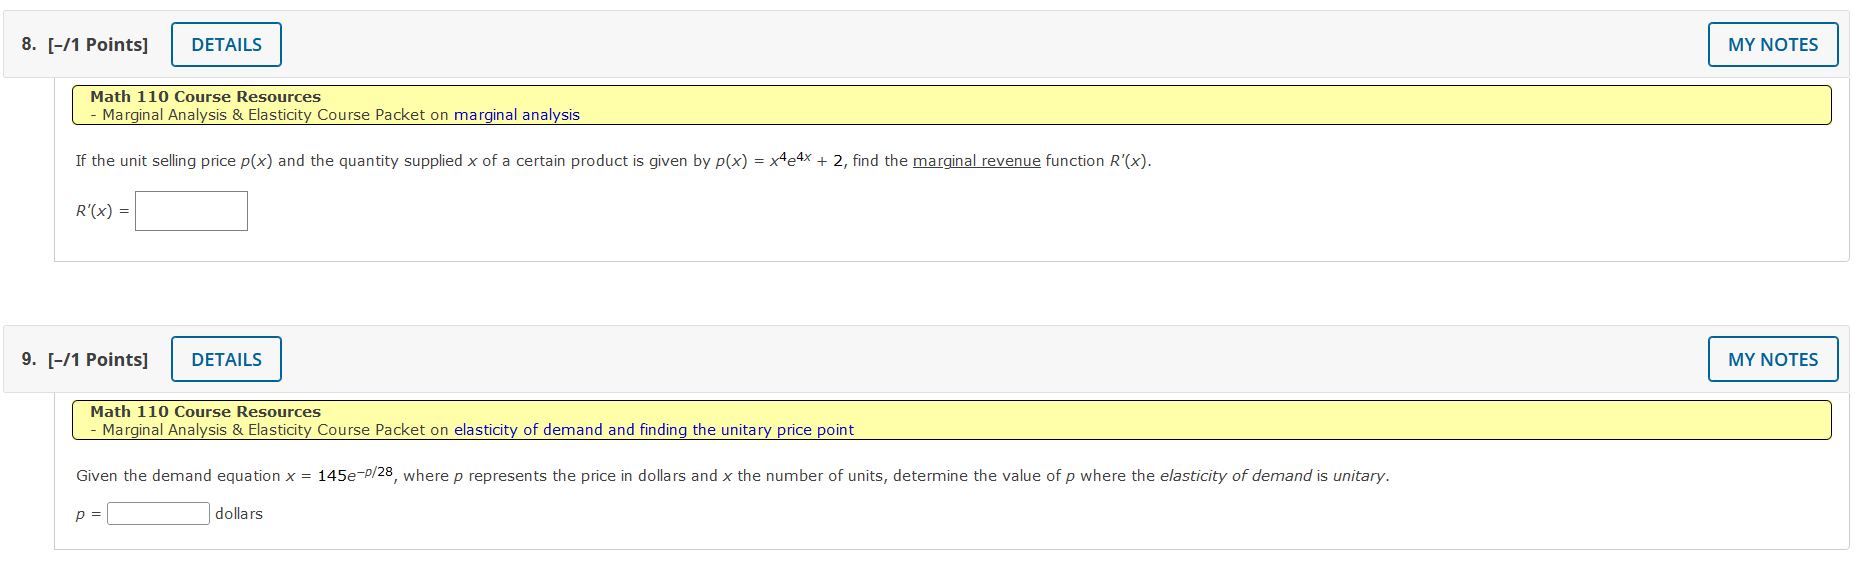
Task: Click the p dollars answer input box
Action: 157,513
